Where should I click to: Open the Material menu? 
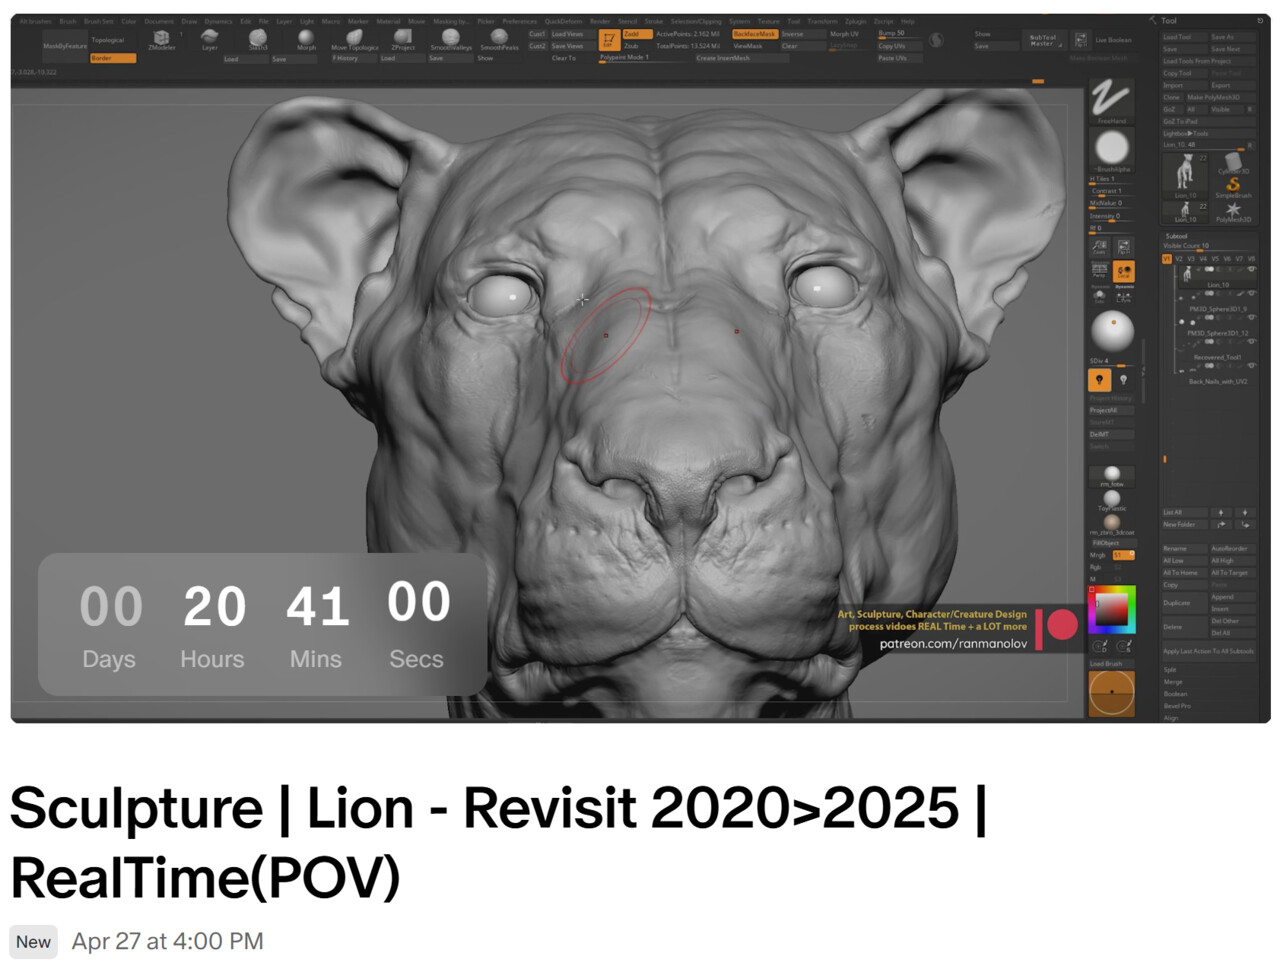tap(388, 21)
